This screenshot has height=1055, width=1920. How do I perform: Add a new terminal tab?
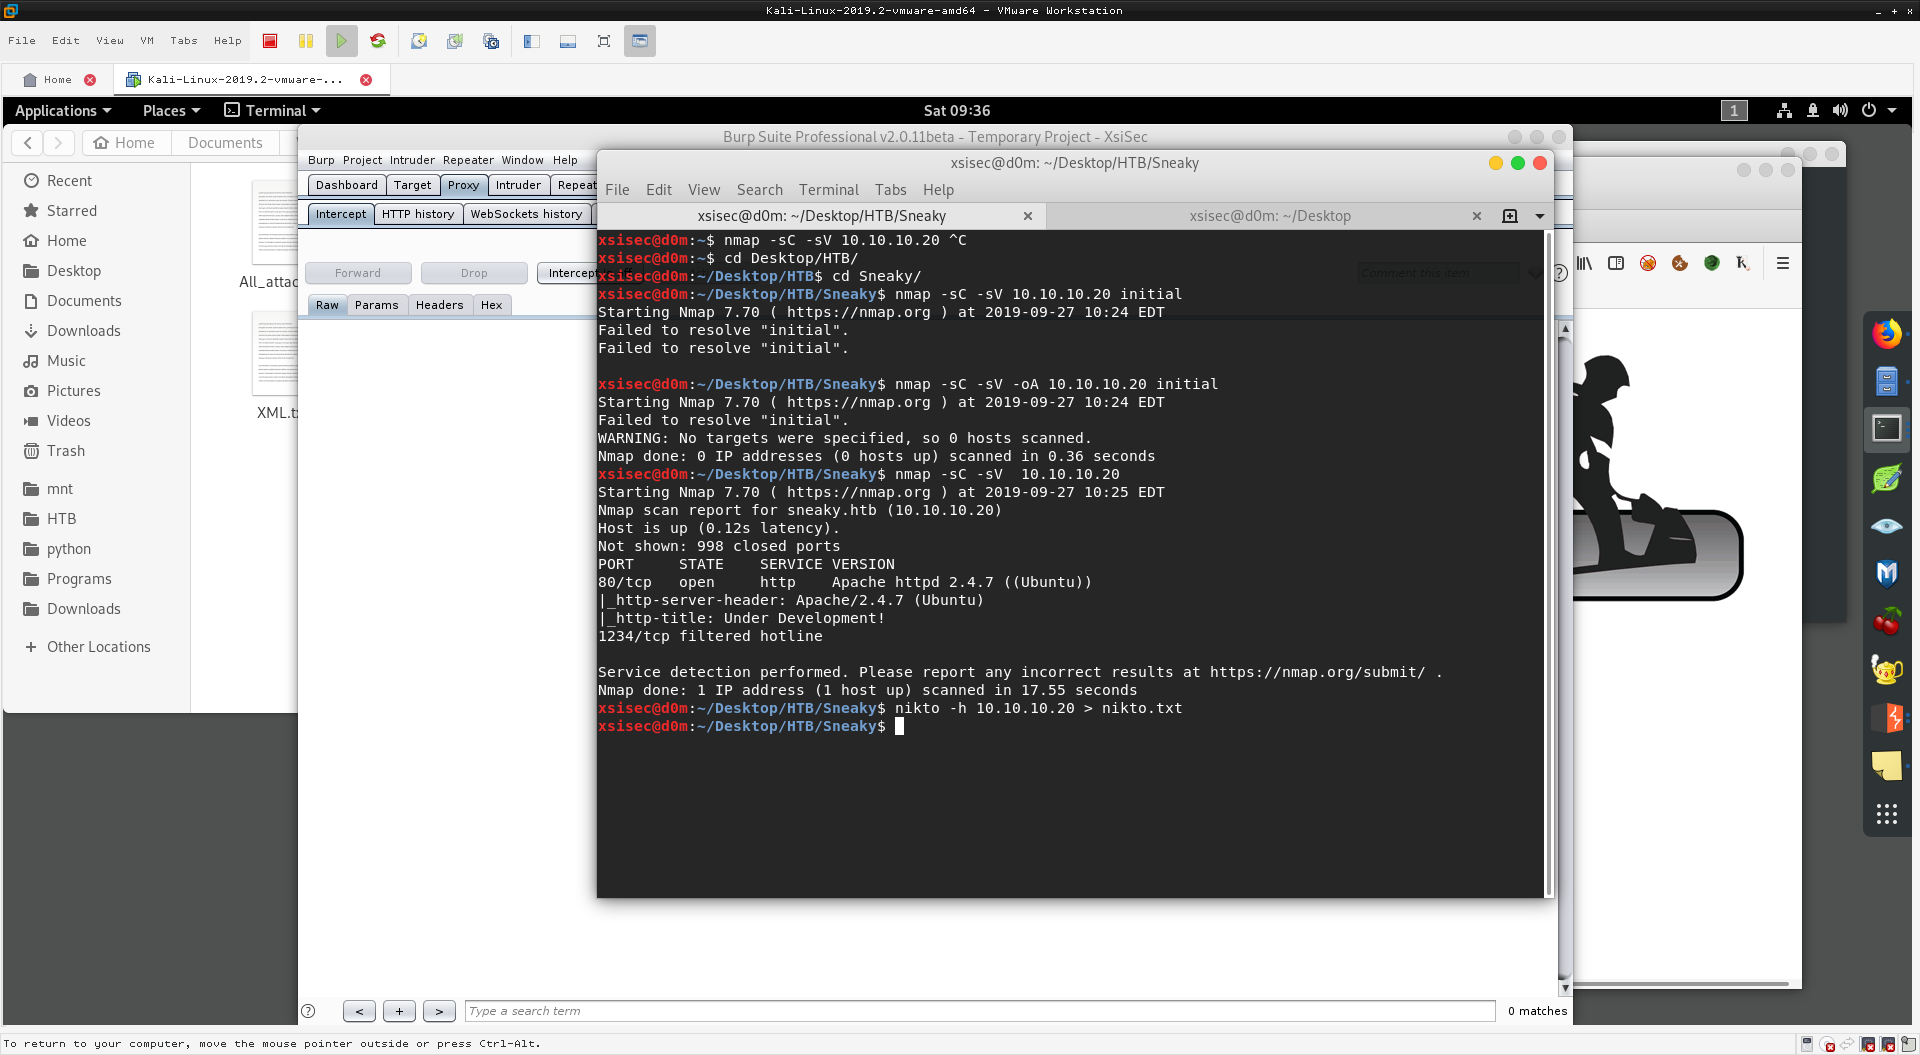1510,216
